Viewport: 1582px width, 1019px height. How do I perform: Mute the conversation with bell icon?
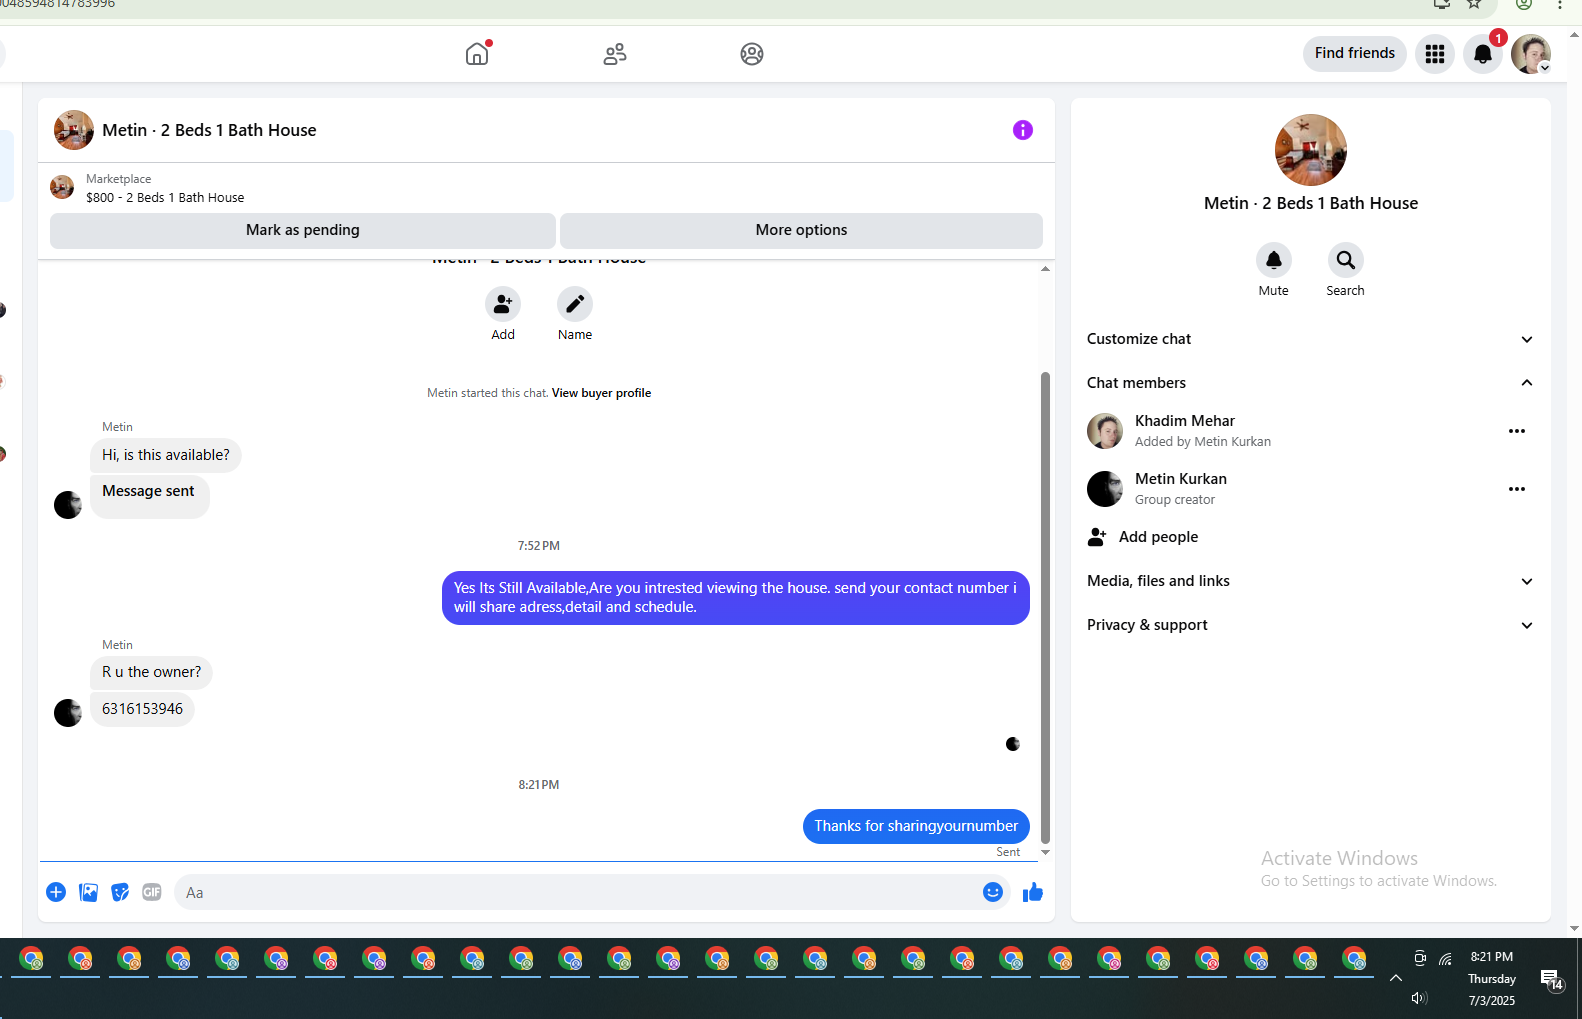point(1273,260)
